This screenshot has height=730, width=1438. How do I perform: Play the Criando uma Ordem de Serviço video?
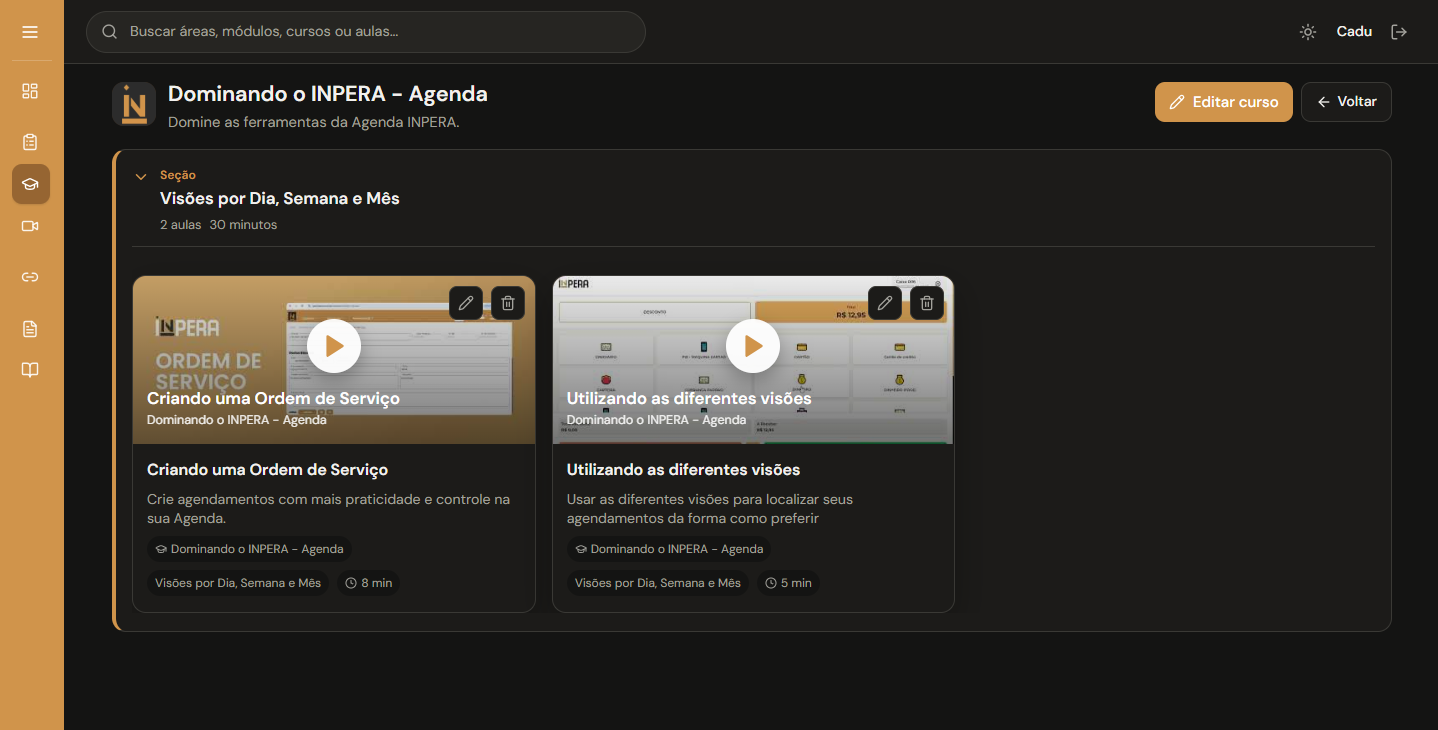334,346
